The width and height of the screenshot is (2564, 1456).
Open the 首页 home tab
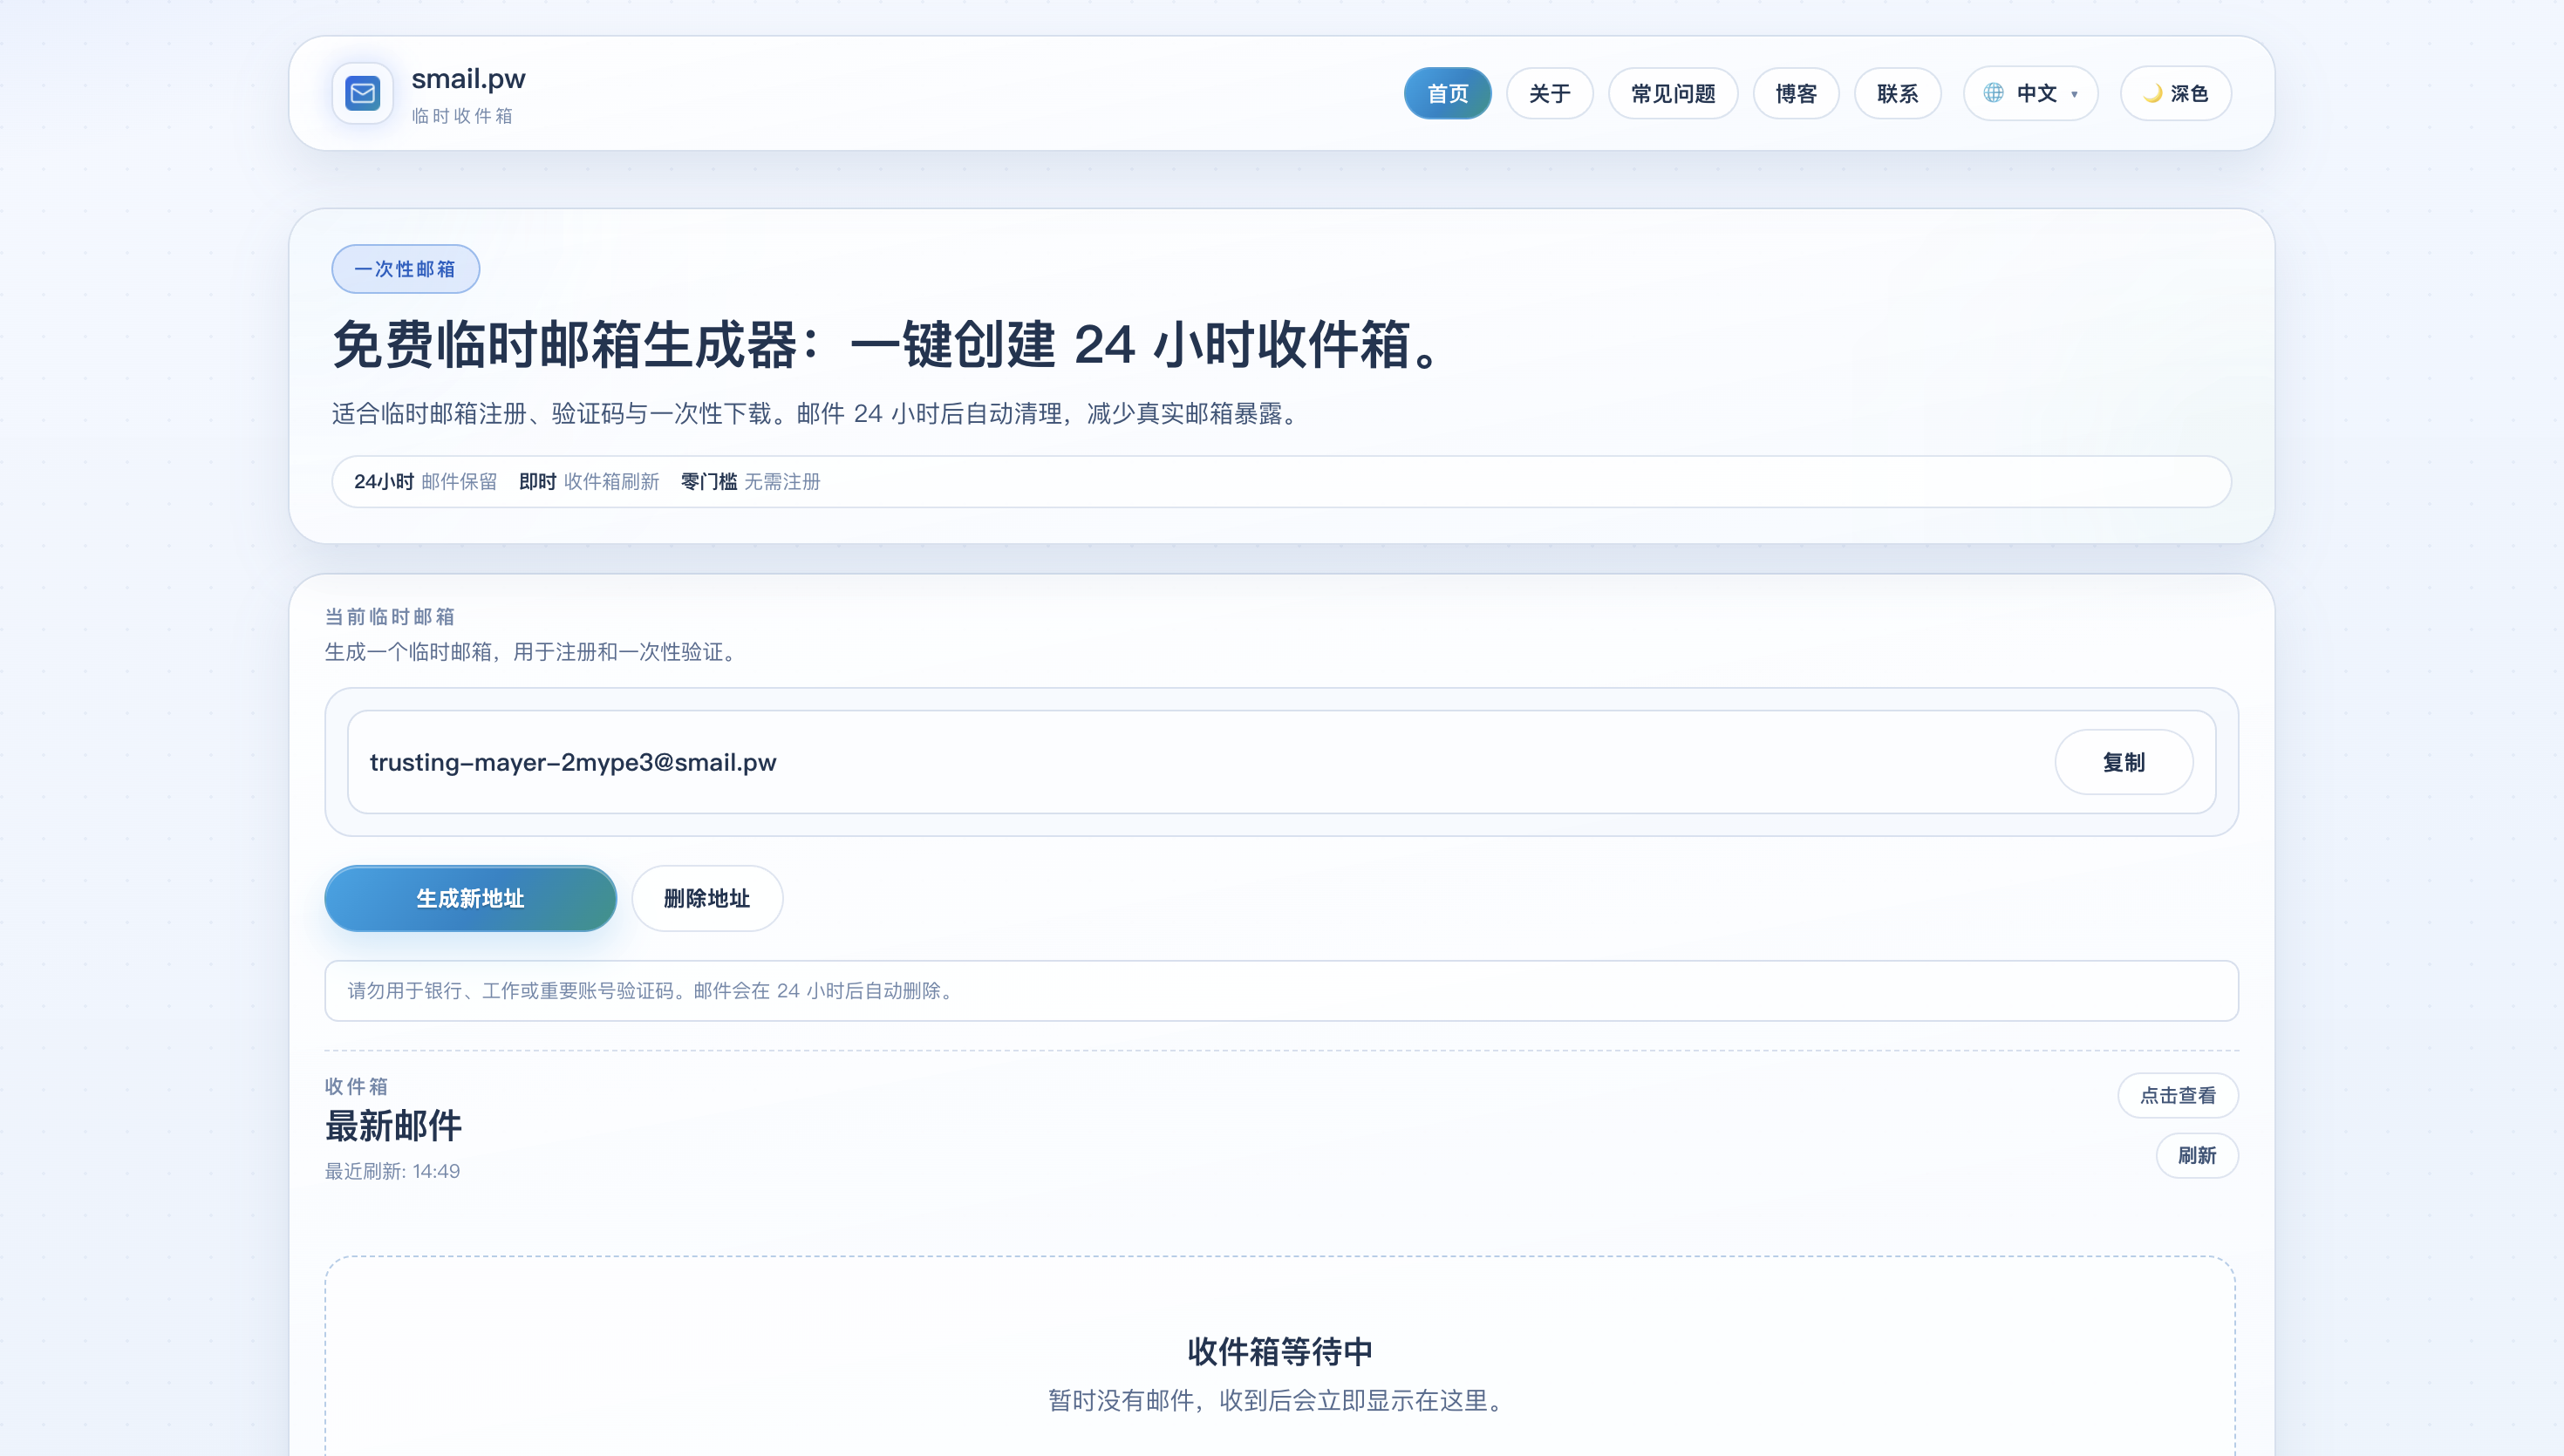point(1447,93)
